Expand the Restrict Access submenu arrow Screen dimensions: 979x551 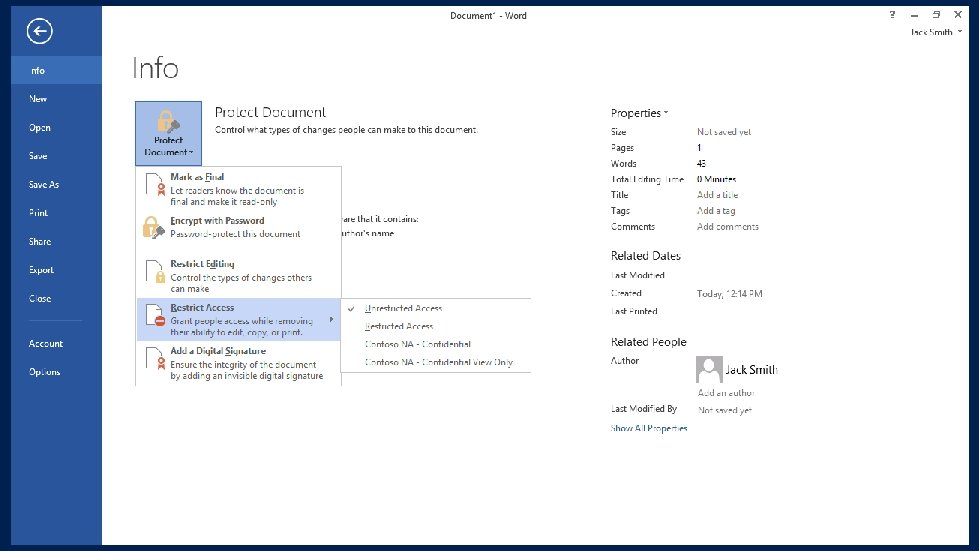[x=332, y=319]
